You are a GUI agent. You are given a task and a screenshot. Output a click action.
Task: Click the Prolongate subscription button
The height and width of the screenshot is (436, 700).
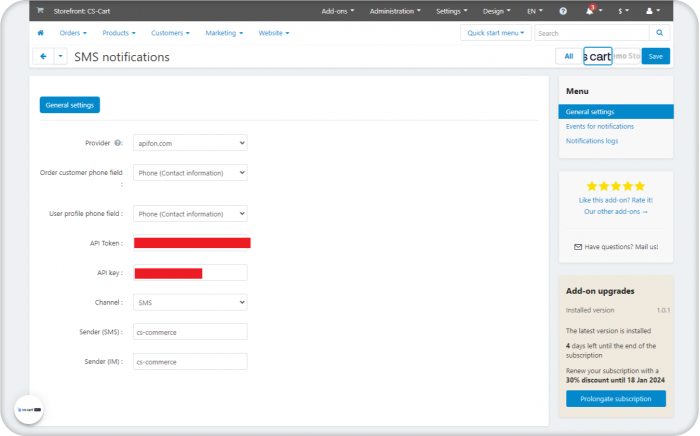616,399
